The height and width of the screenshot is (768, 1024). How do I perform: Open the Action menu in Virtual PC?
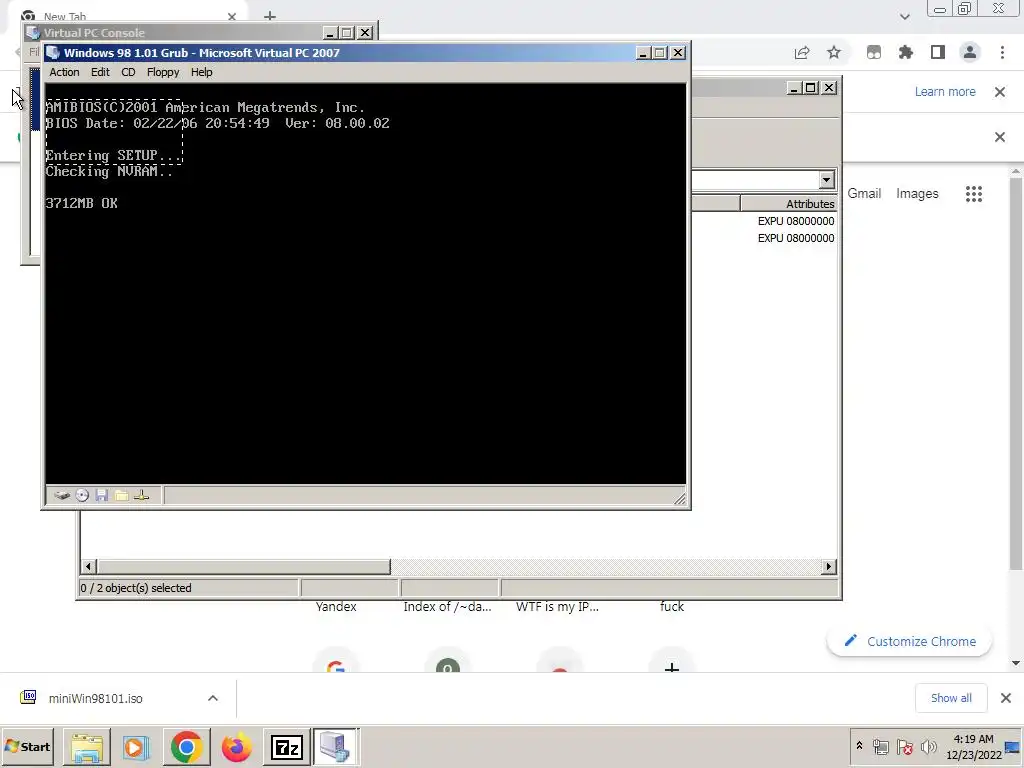[64, 72]
